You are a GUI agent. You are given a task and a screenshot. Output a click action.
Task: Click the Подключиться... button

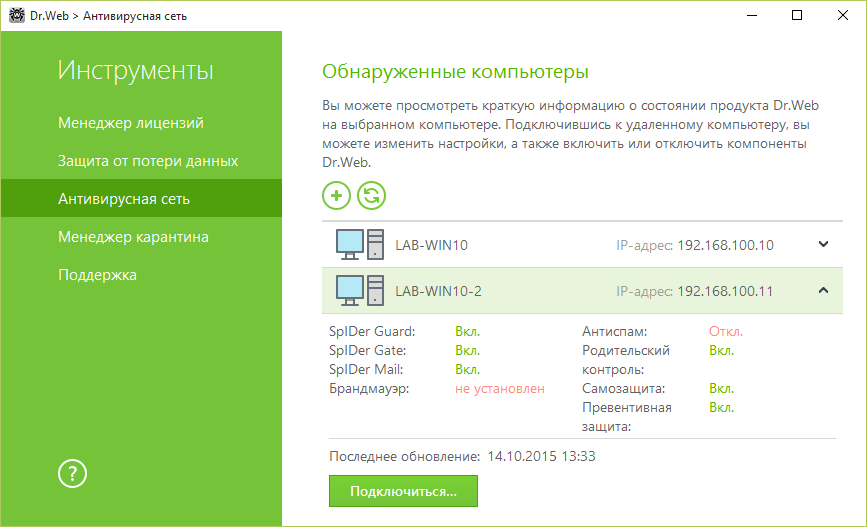[403, 491]
